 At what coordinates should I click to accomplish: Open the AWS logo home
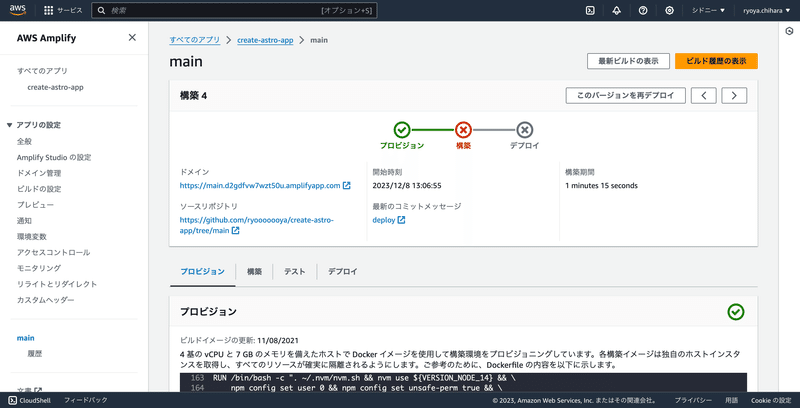click(x=19, y=10)
